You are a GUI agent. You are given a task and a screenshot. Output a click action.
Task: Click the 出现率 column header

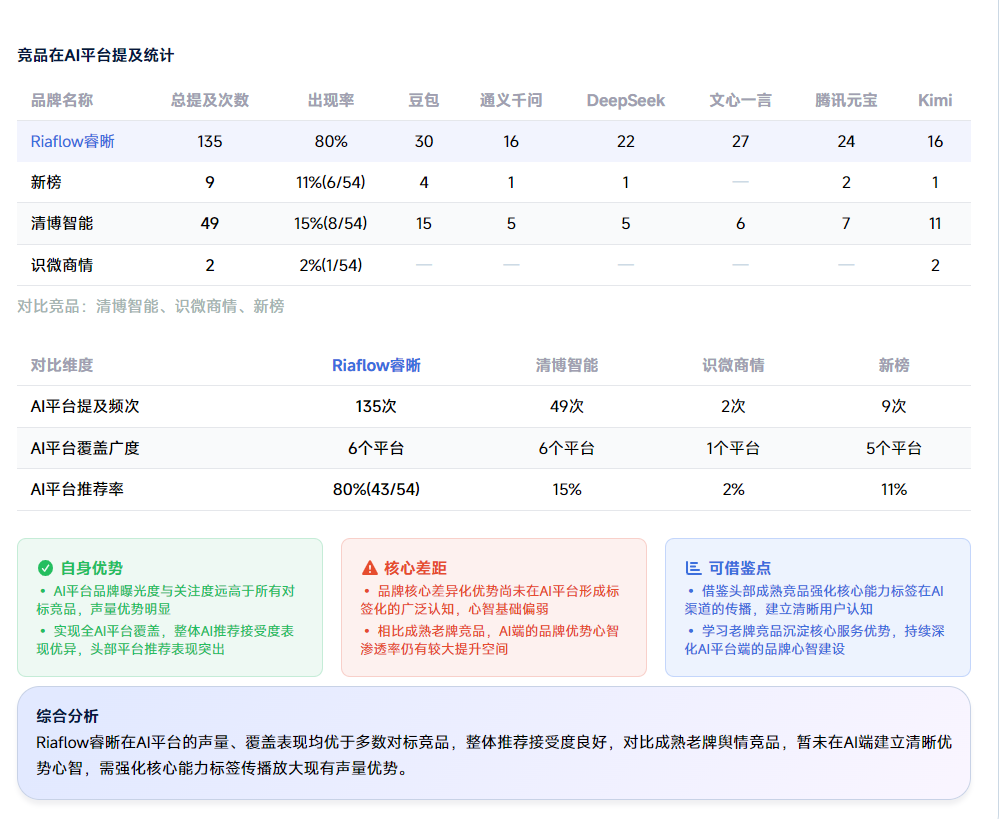coord(331,100)
